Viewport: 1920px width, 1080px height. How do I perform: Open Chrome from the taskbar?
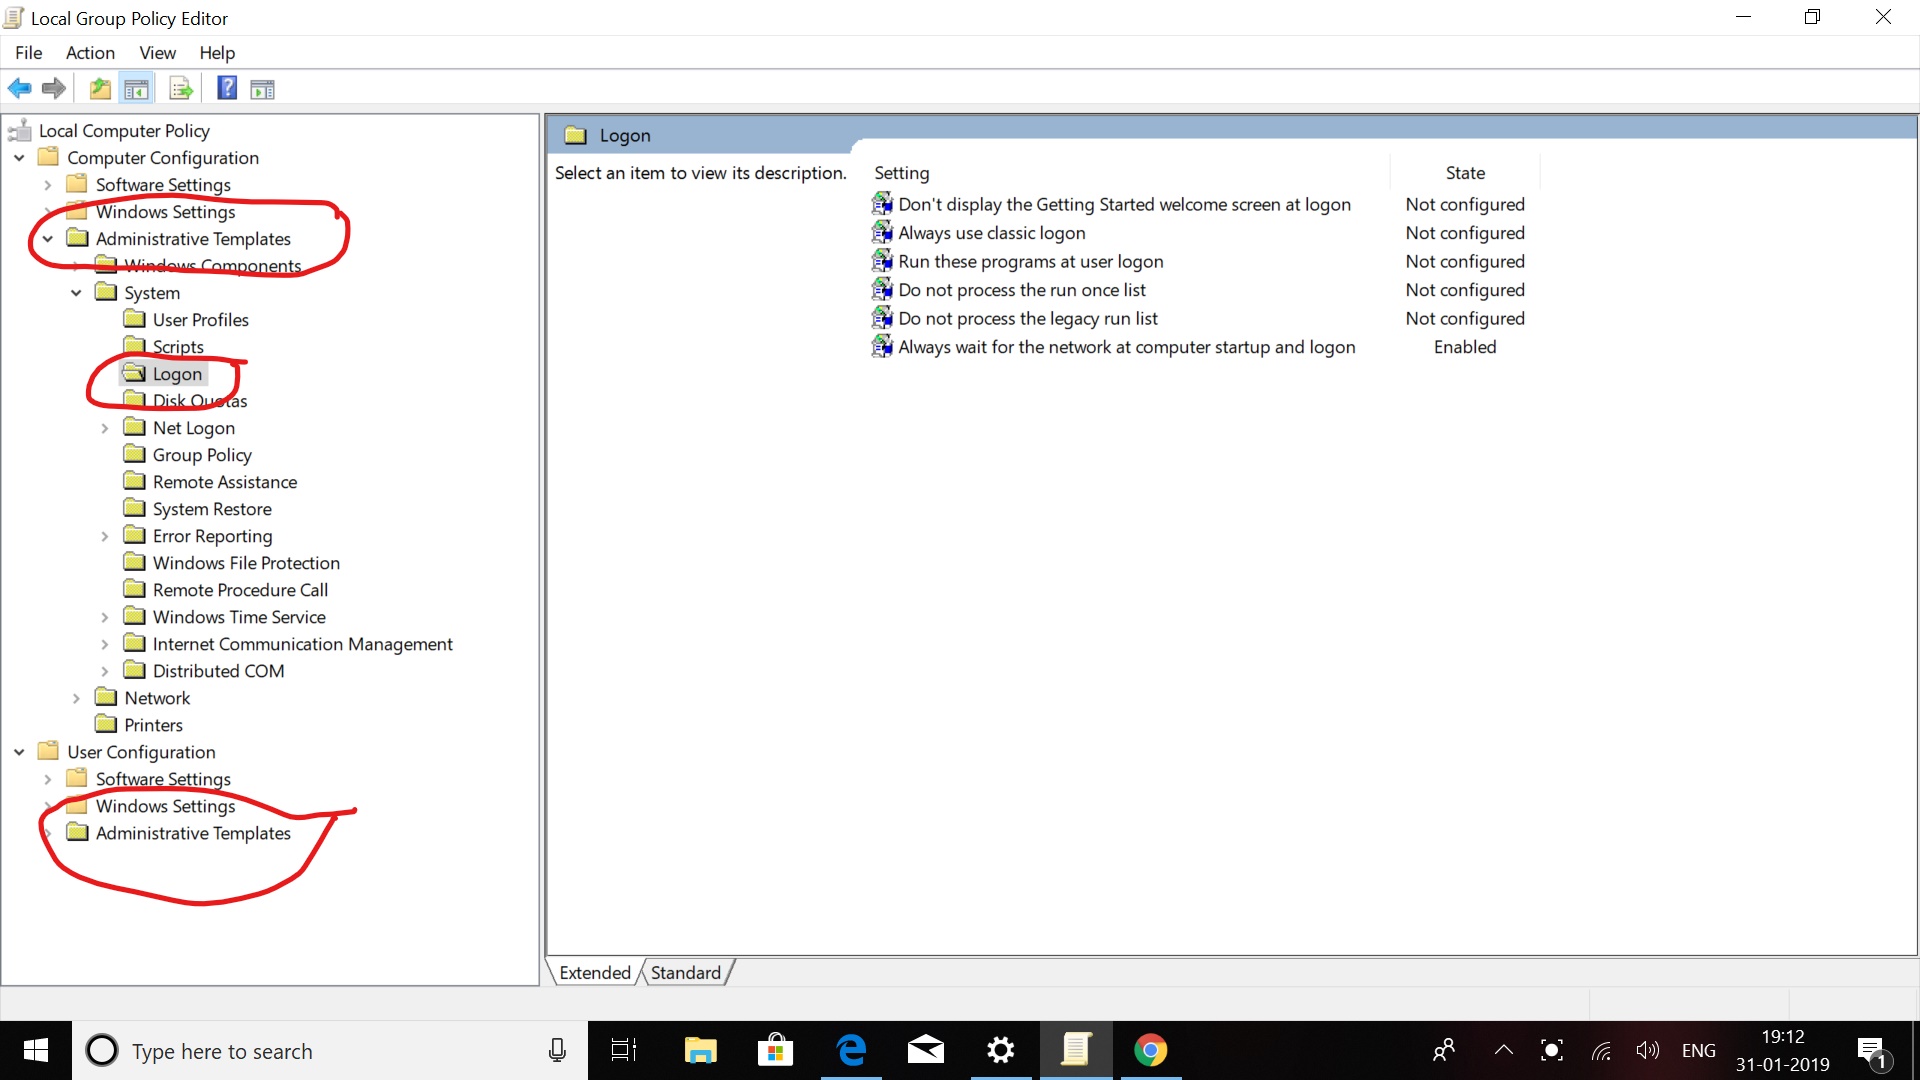[x=1150, y=1050]
